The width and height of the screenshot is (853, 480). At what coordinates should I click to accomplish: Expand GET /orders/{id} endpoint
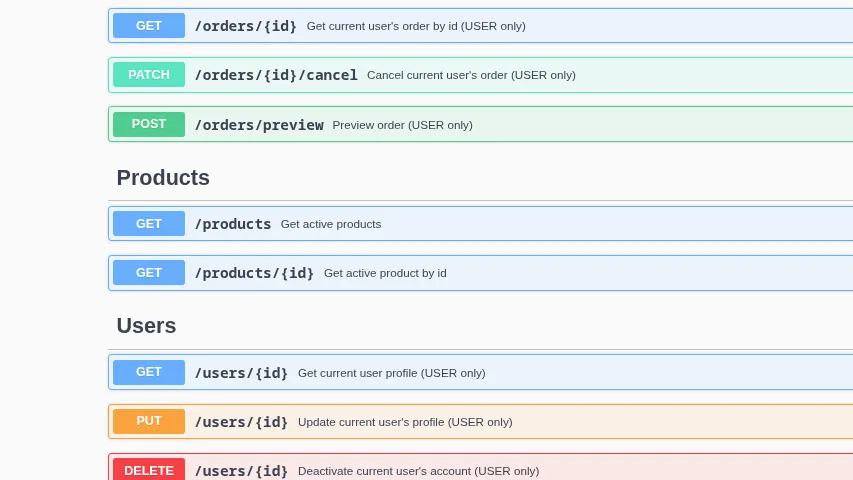pyautogui.click(x=480, y=26)
